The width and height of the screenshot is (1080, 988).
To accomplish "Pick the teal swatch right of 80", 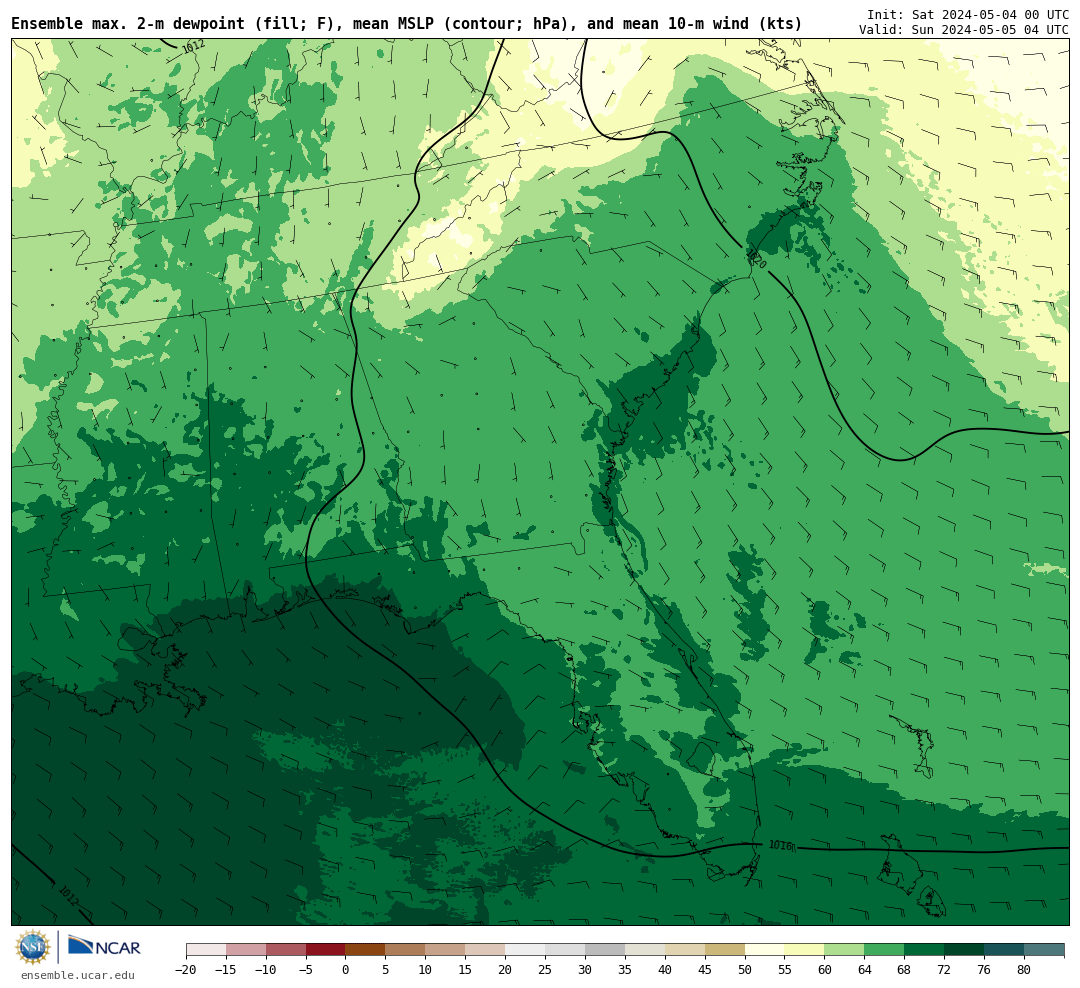I will [x=1045, y=950].
